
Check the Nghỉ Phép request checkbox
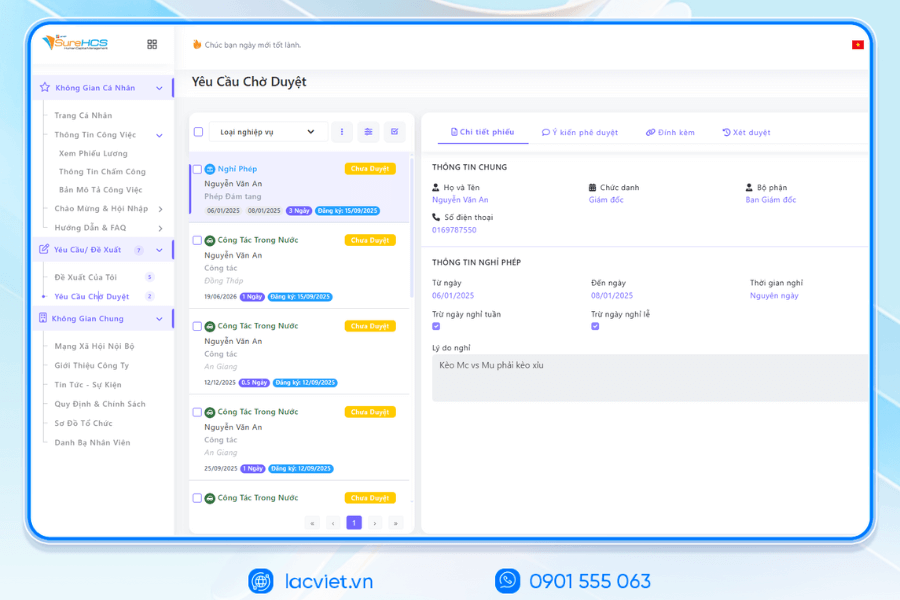197,169
